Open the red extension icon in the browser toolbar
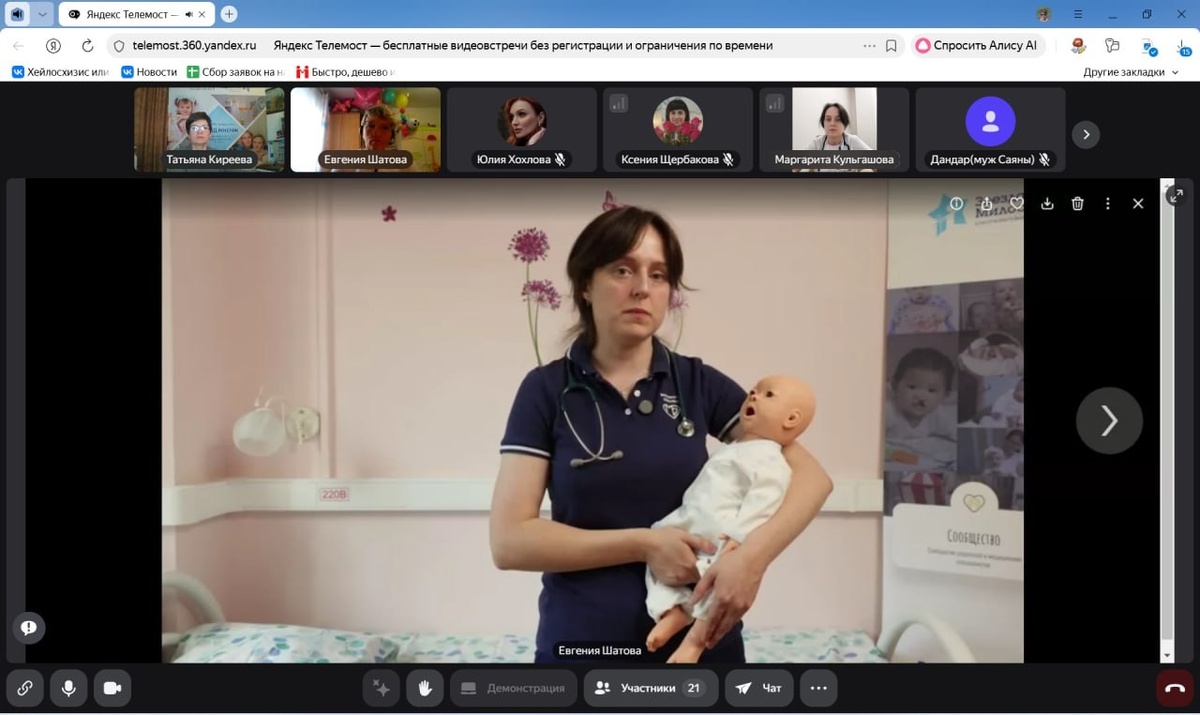 coord(1078,45)
